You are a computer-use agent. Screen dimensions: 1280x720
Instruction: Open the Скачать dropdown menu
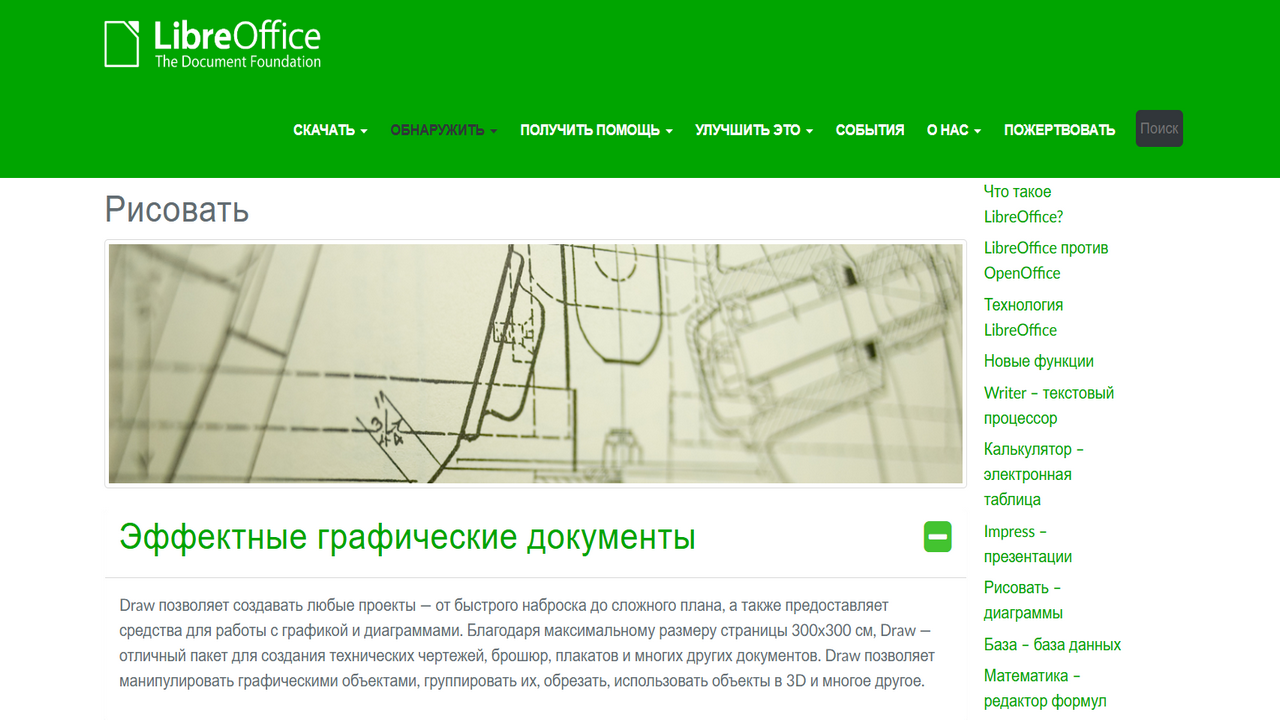point(330,130)
